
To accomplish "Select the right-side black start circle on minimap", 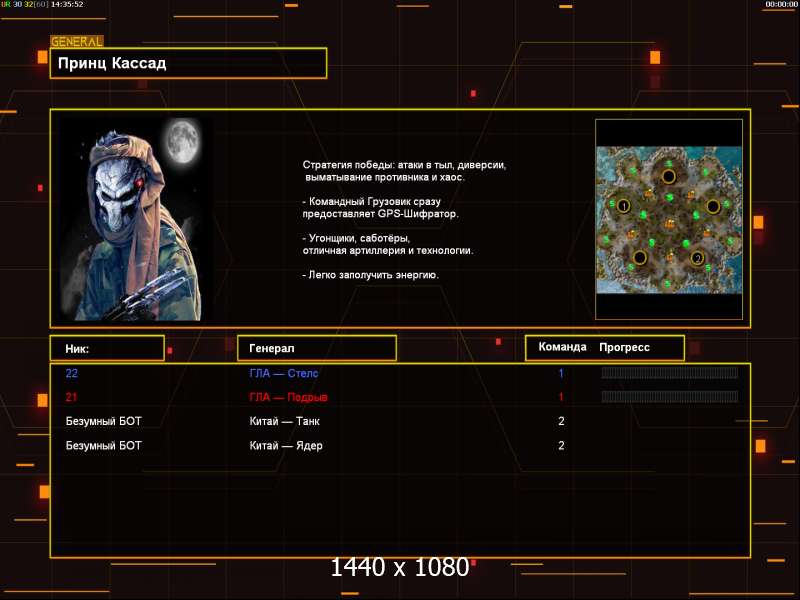I will point(713,206).
